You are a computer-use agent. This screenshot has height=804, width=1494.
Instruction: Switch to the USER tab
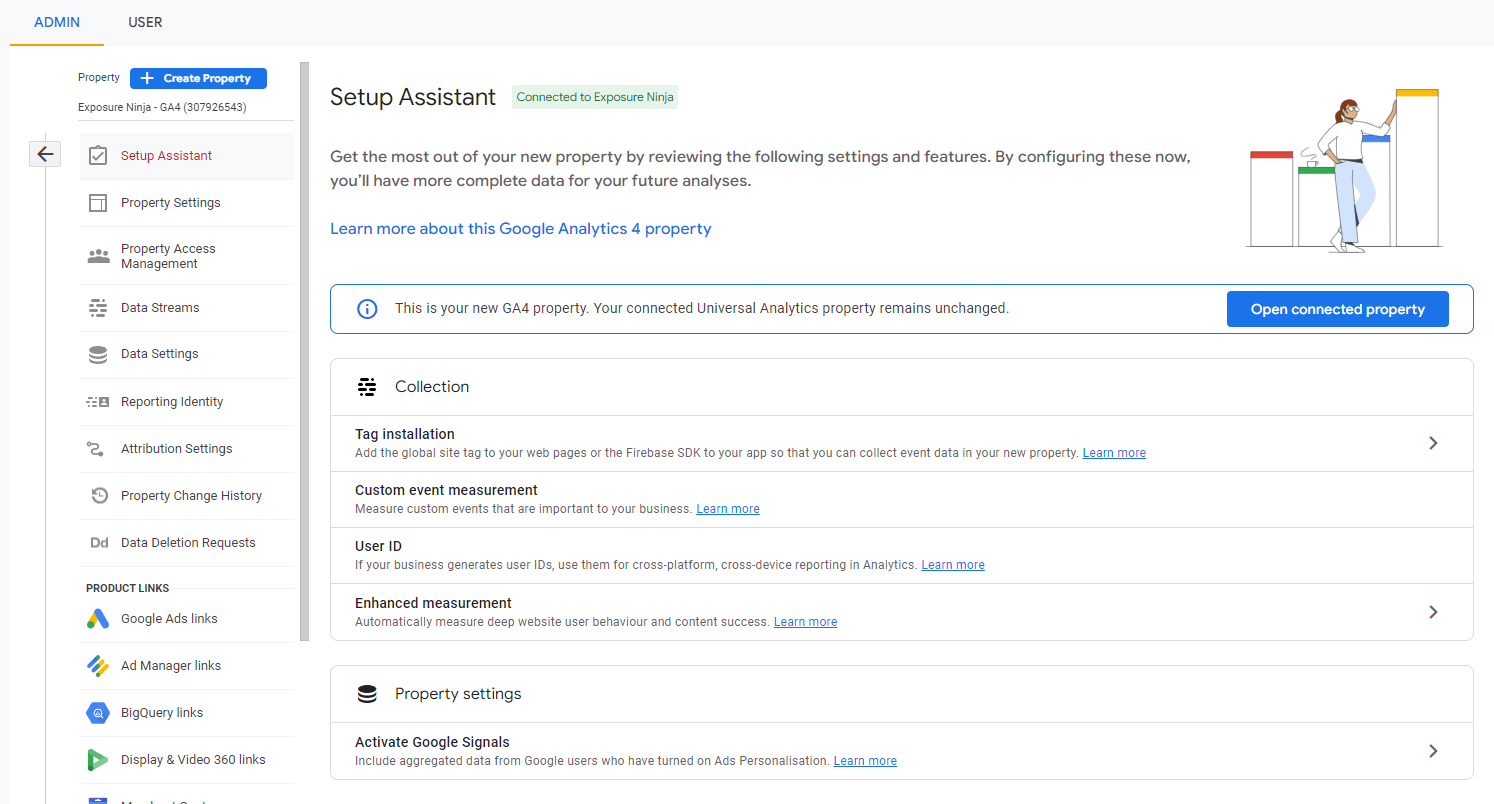point(145,22)
